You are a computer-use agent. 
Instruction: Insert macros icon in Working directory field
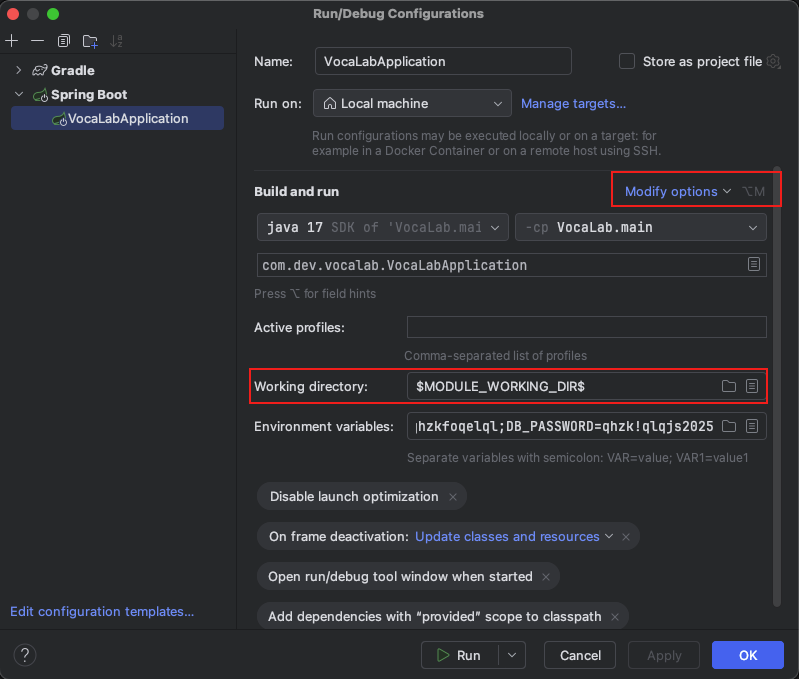[752, 386]
